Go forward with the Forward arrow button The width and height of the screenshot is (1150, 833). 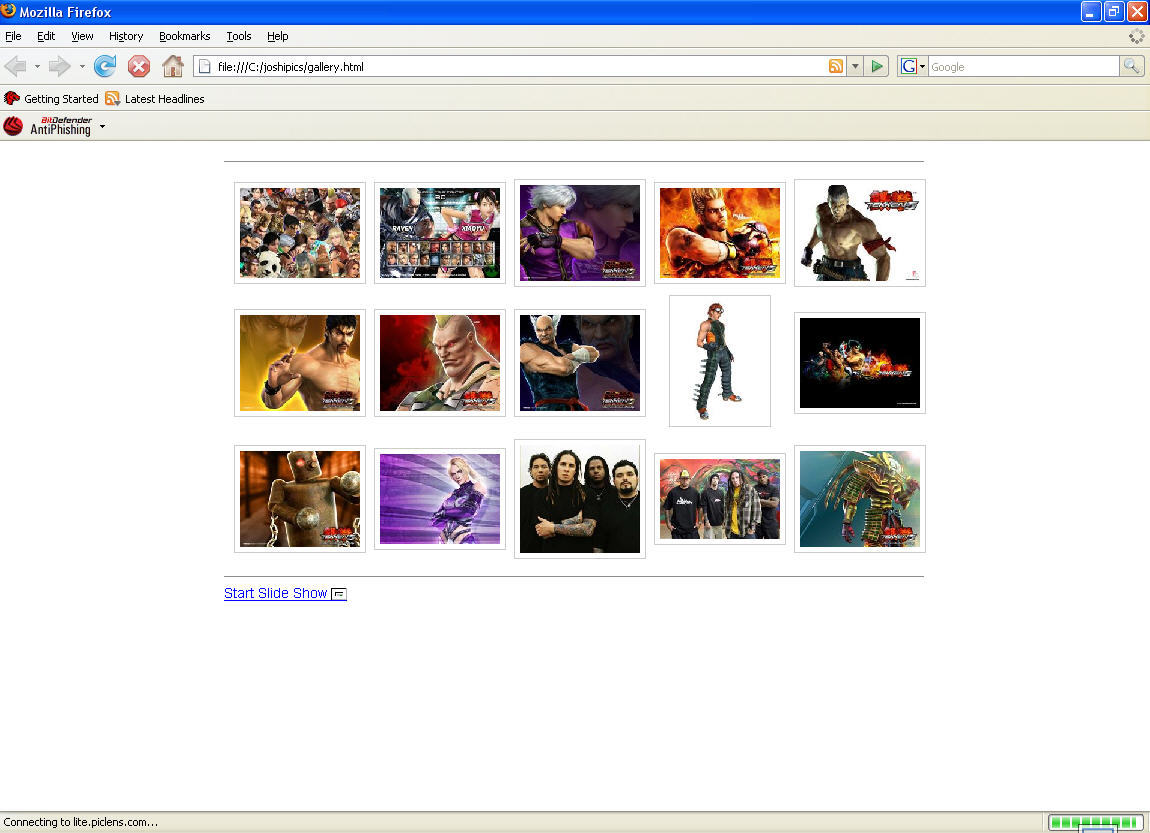tap(59, 67)
